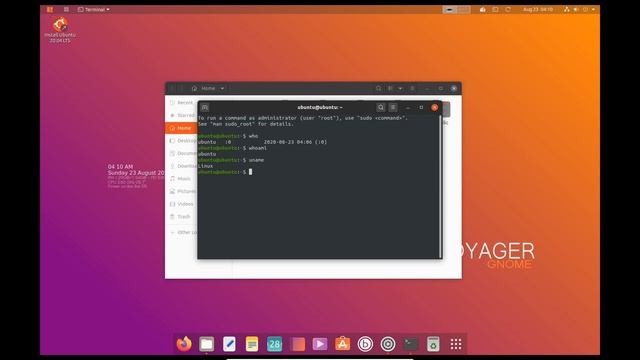Open the calendar app showing 28

[274, 344]
